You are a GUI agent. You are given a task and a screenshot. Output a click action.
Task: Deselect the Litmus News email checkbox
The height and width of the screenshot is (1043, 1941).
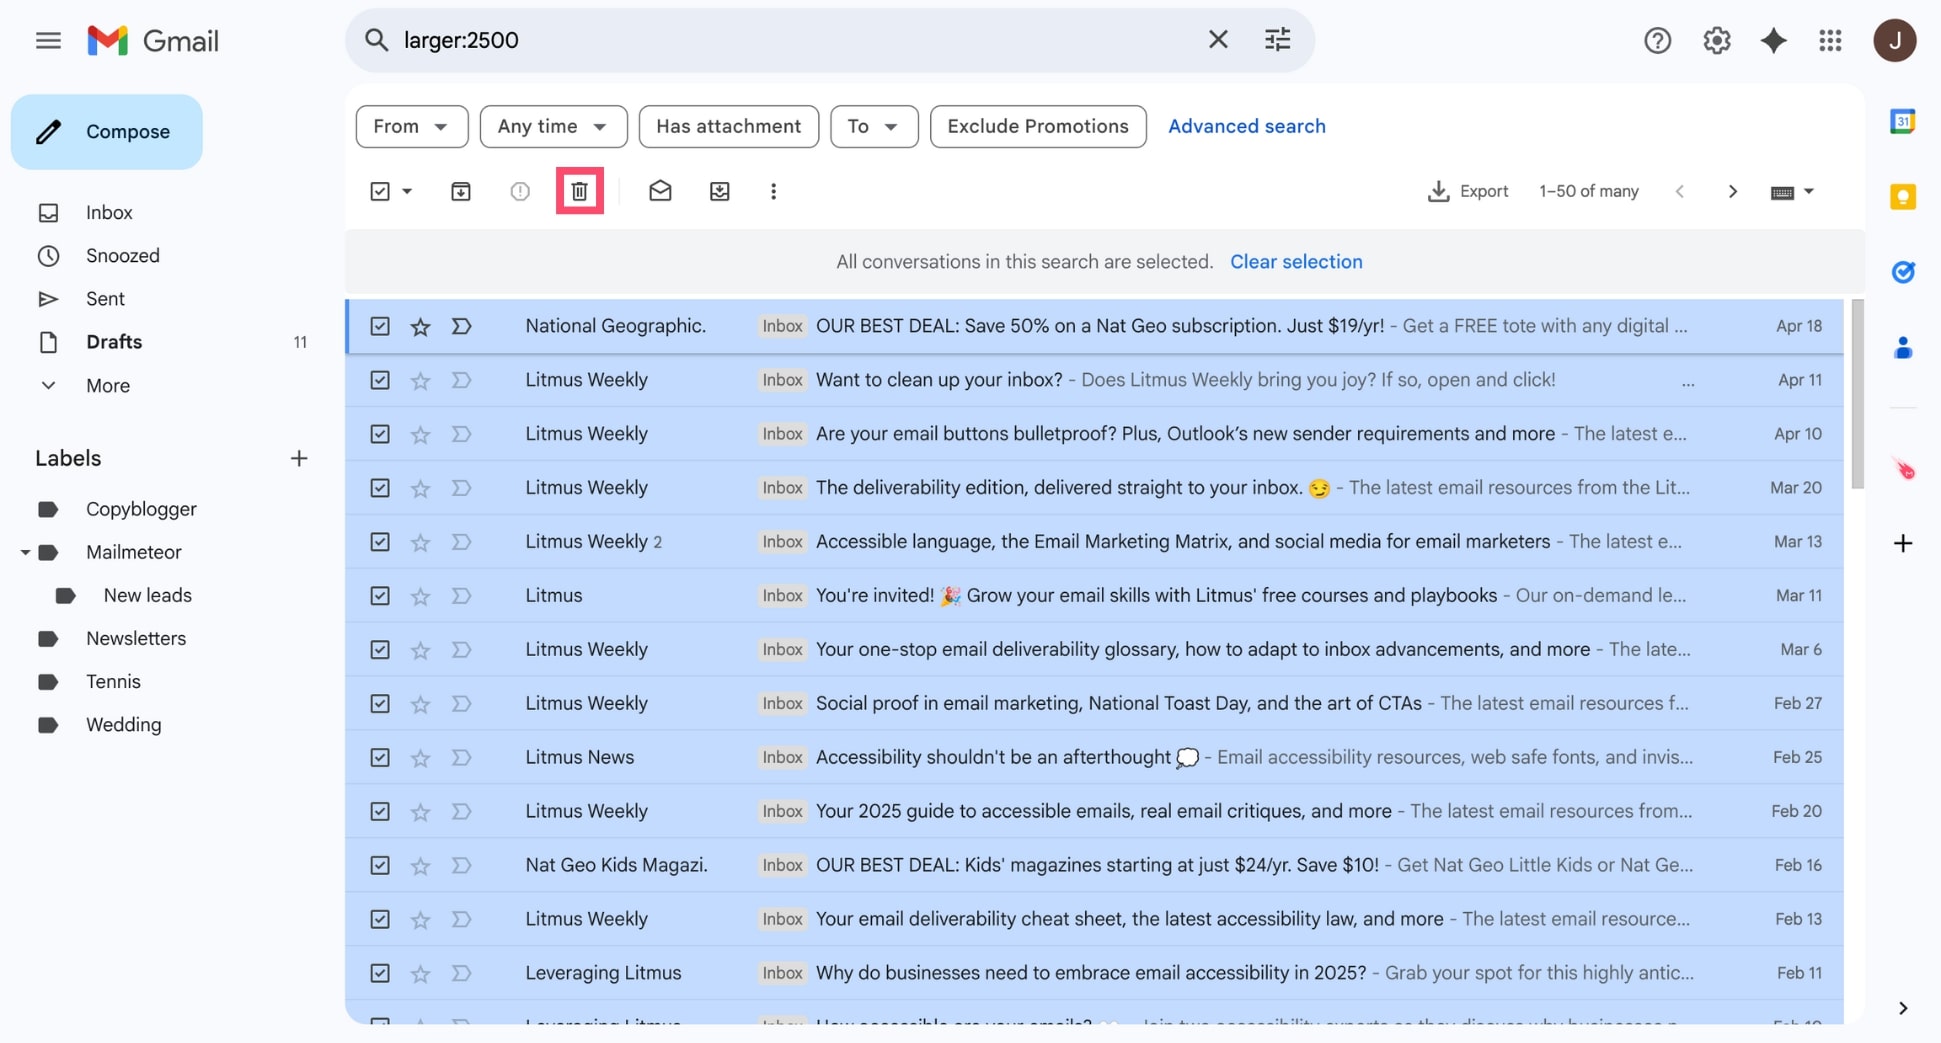click(x=380, y=757)
